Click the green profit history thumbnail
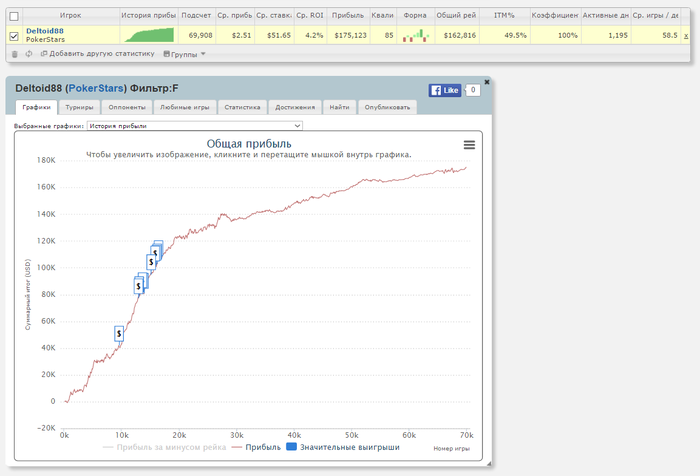Screen dimensions: 700x476 pos(149,35)
